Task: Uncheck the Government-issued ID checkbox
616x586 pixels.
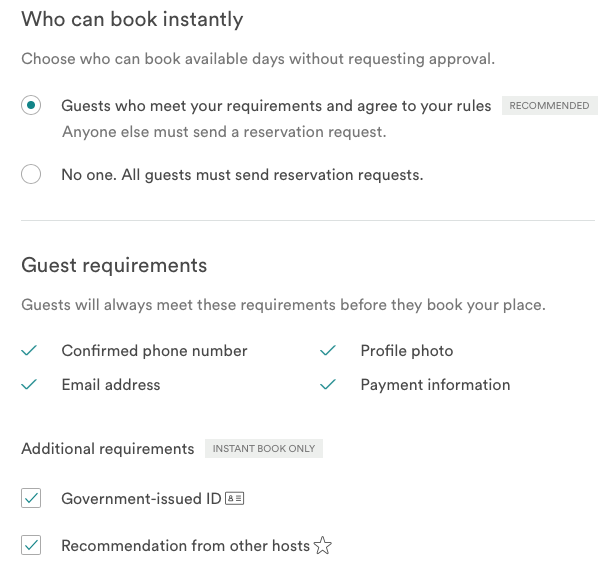Action: 31,498
